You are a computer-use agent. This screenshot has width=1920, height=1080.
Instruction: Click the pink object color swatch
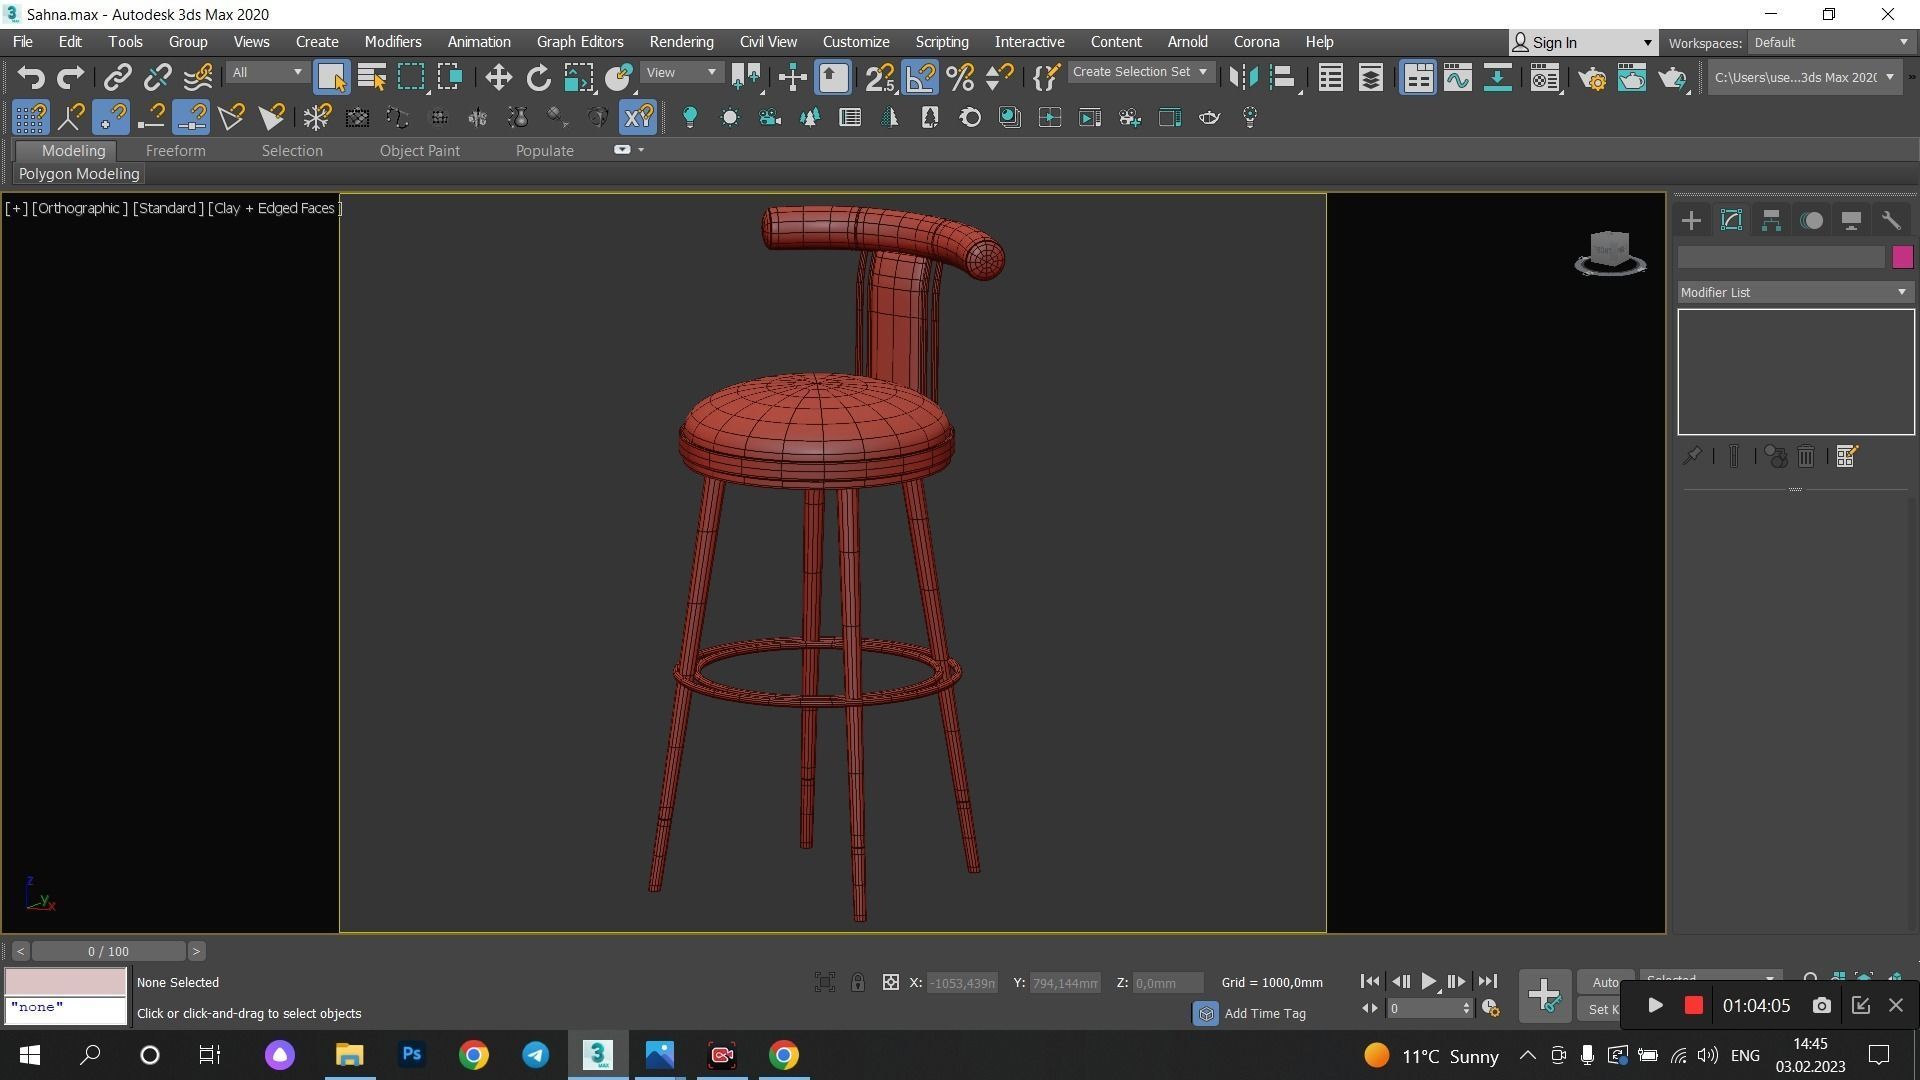point(1902,258)
